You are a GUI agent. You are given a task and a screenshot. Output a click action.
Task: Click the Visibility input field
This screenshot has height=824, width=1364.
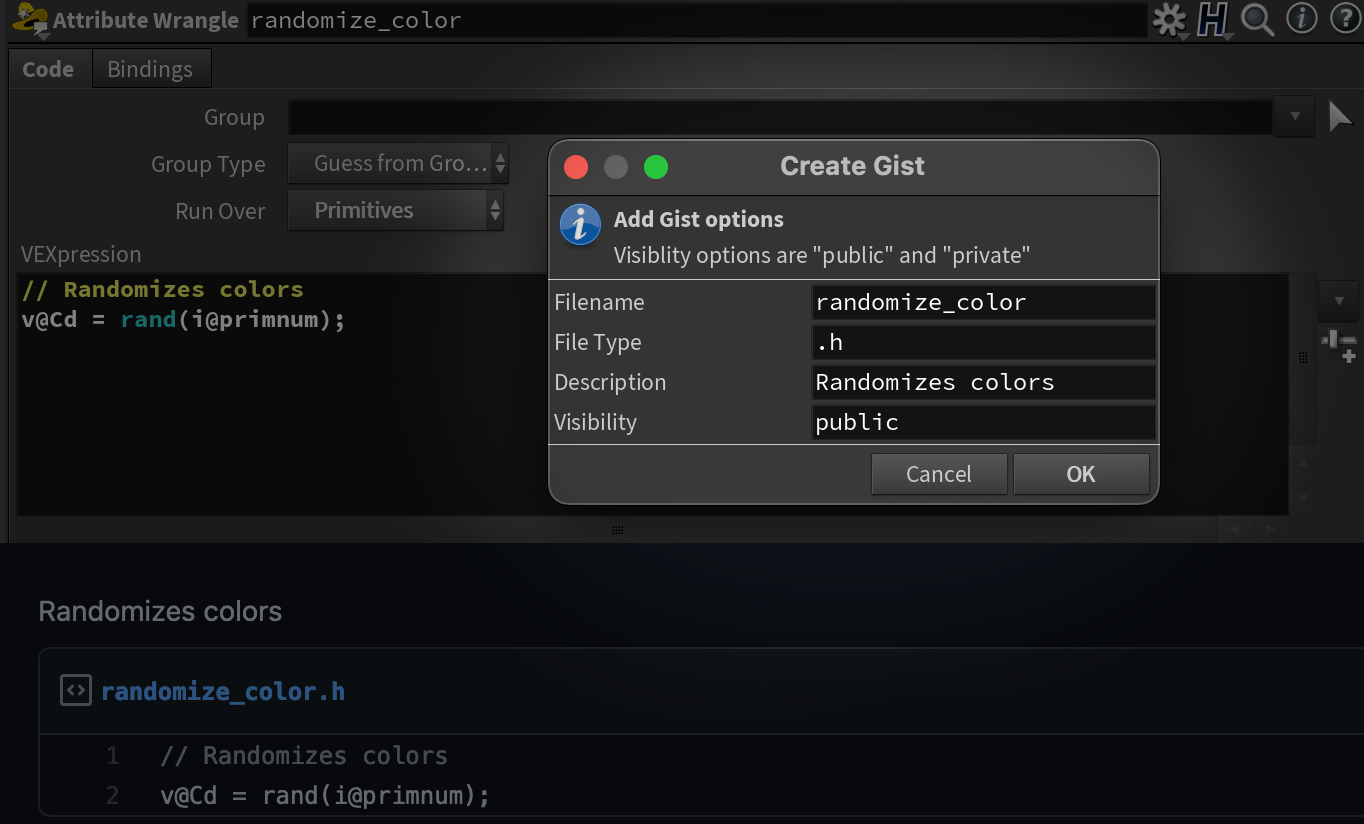tap(984, 422)
